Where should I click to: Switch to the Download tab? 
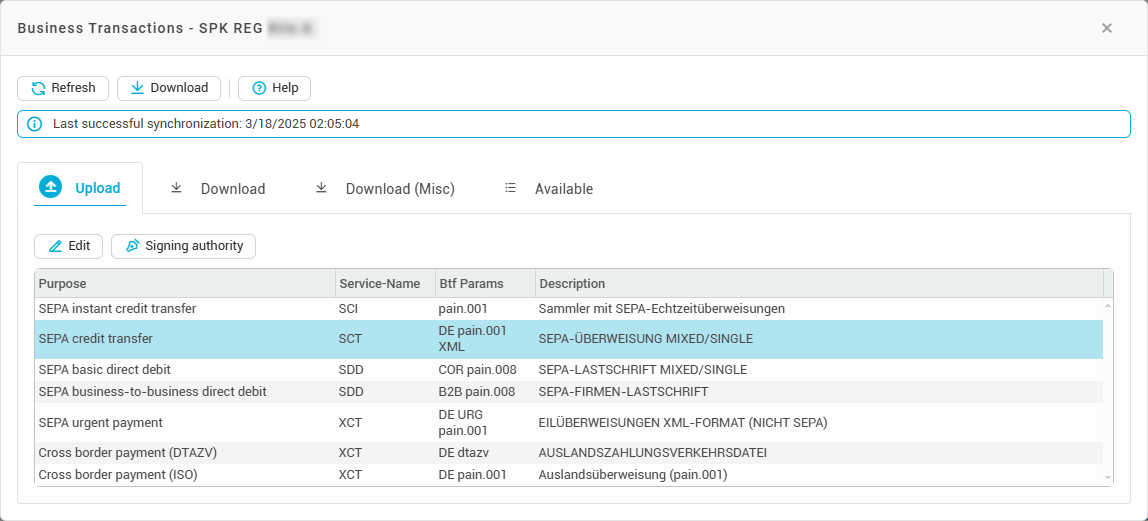coord(217,189)
